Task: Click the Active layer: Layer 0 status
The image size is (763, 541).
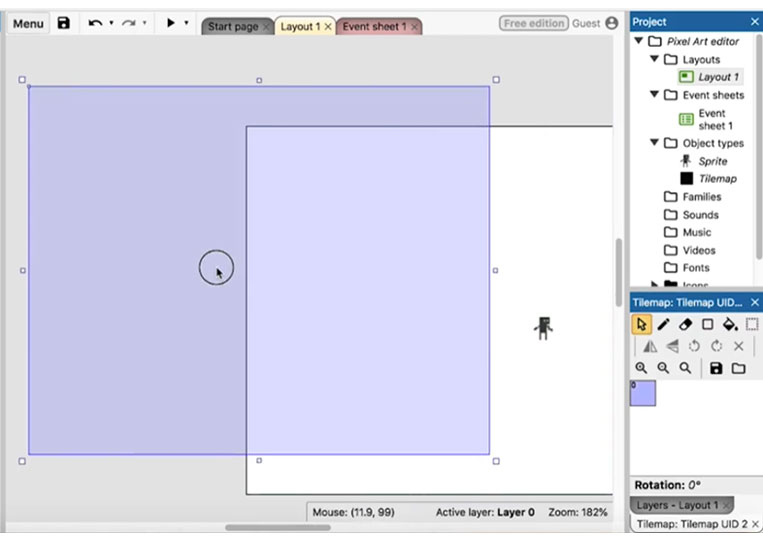Action: pos(485,512)
